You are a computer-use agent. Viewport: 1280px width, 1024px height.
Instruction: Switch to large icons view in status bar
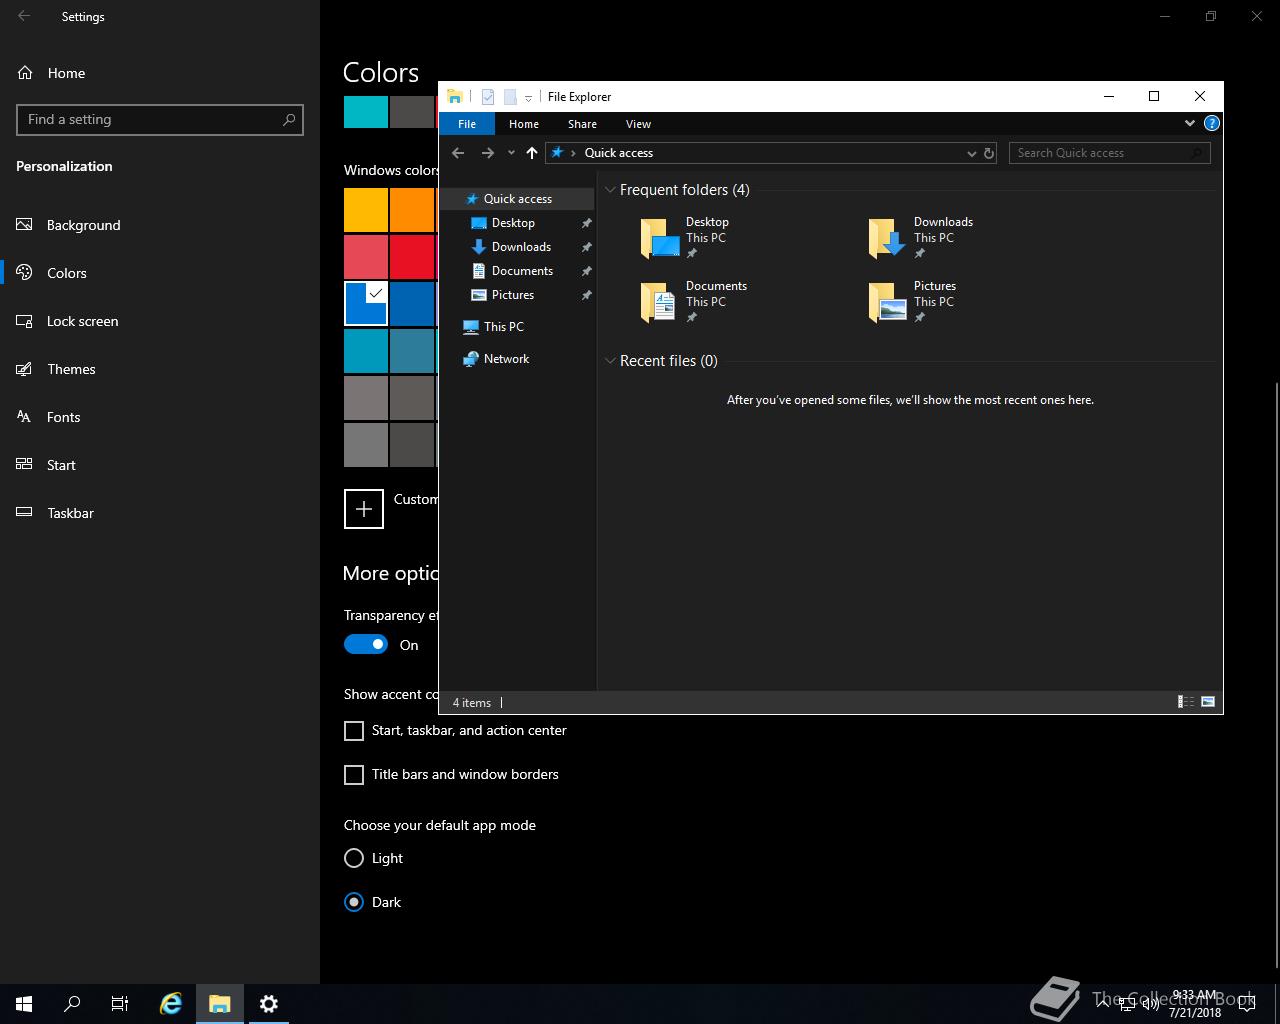coord(1208,702)
